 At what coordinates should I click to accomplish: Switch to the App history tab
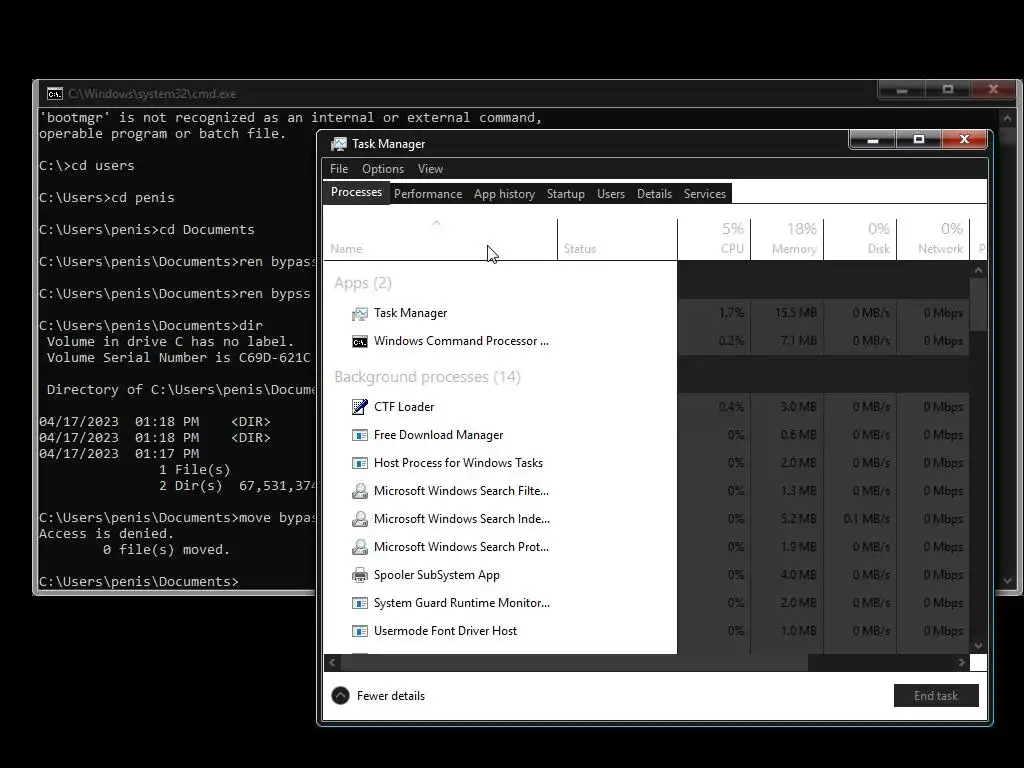pyautogui.click(x=504, y=194)
